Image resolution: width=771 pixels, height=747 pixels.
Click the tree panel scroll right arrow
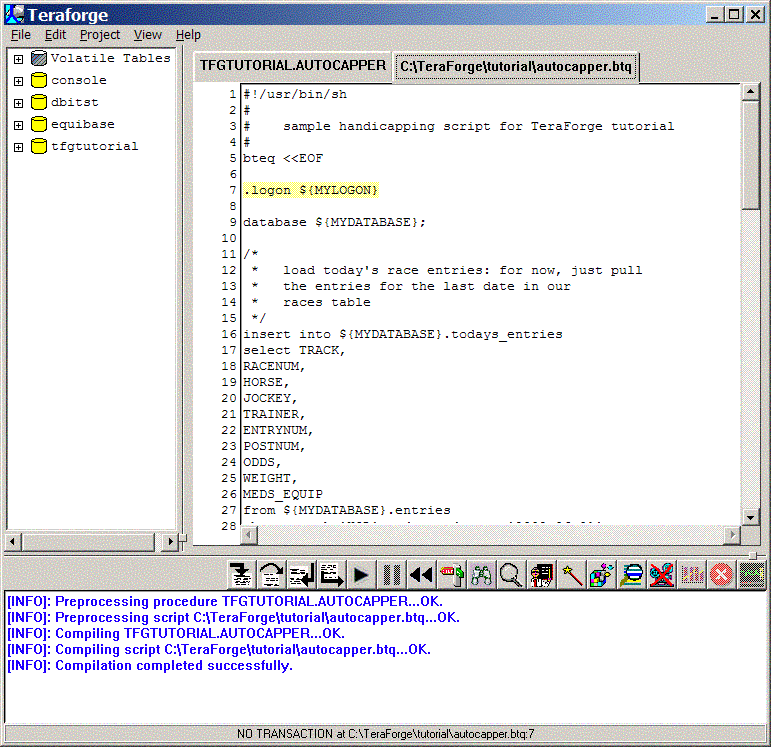(170, 542)
